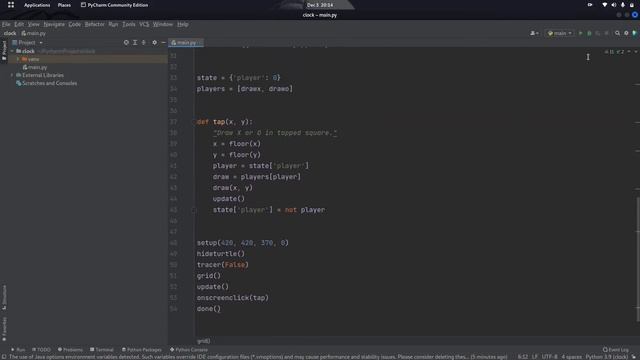Open the Window menu
The height and width of the screenshot is (360, 640).
(163, 24)
